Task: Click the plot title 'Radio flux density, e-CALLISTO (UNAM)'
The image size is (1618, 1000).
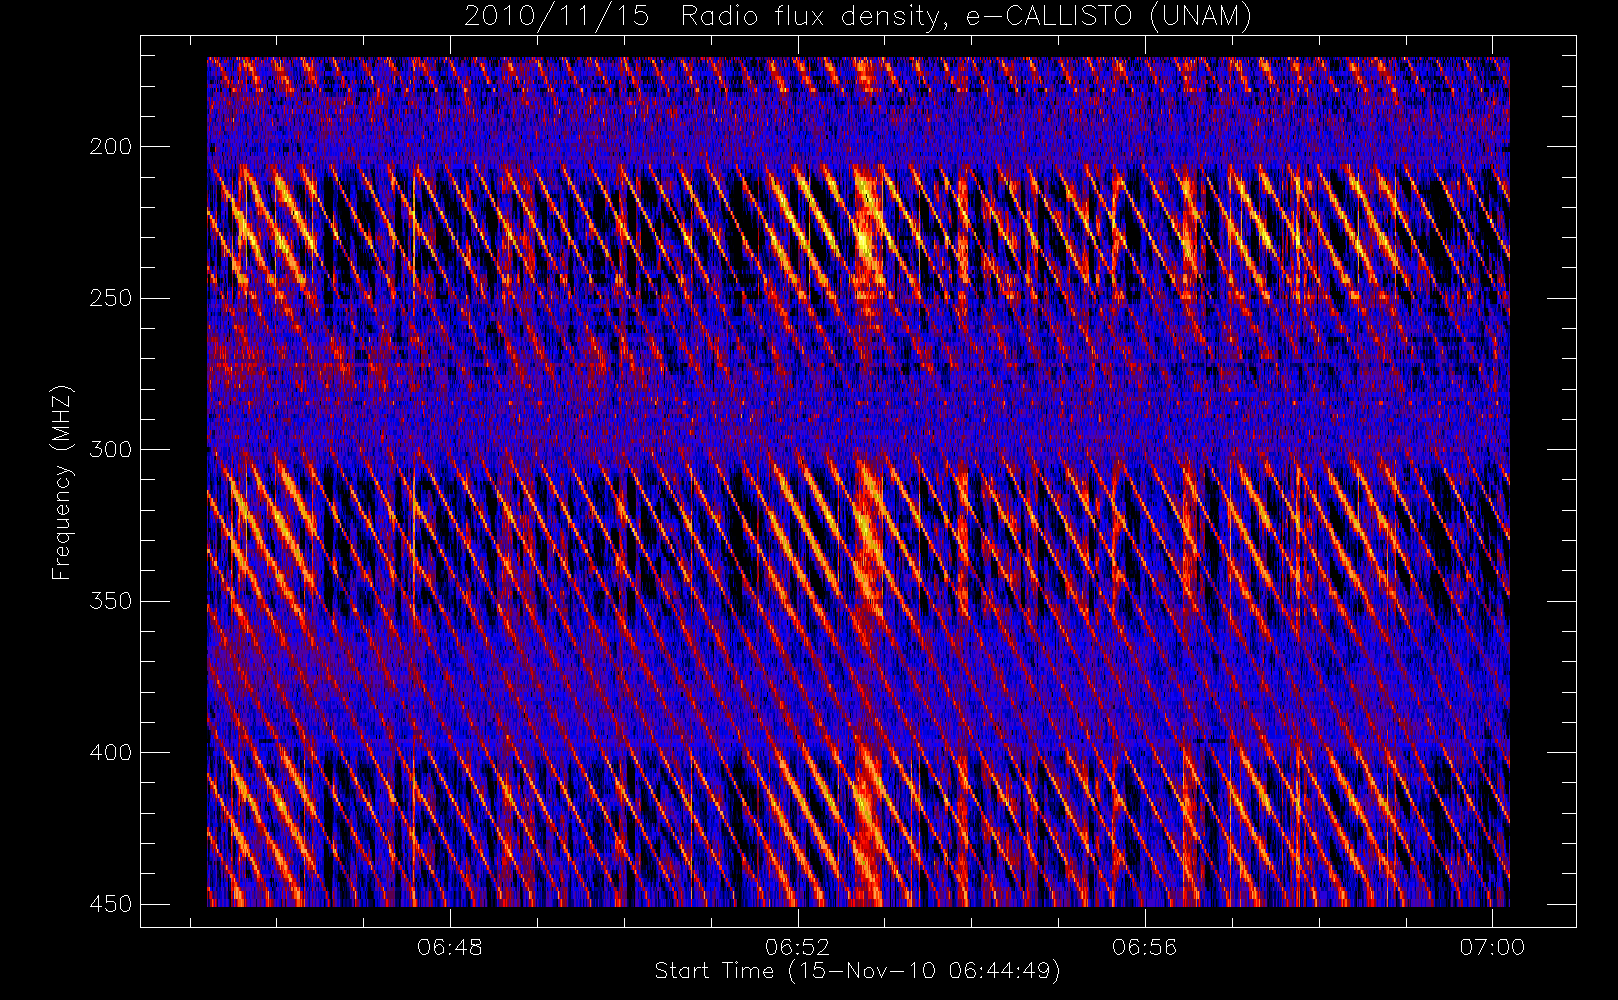Action: pyautogui.click(x=965, y=17)
